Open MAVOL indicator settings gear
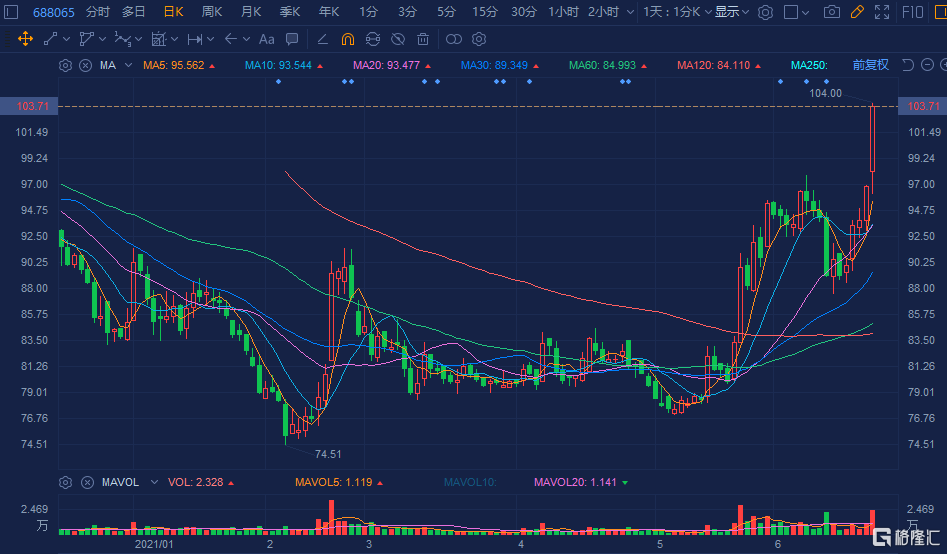 tap(65, 482)
